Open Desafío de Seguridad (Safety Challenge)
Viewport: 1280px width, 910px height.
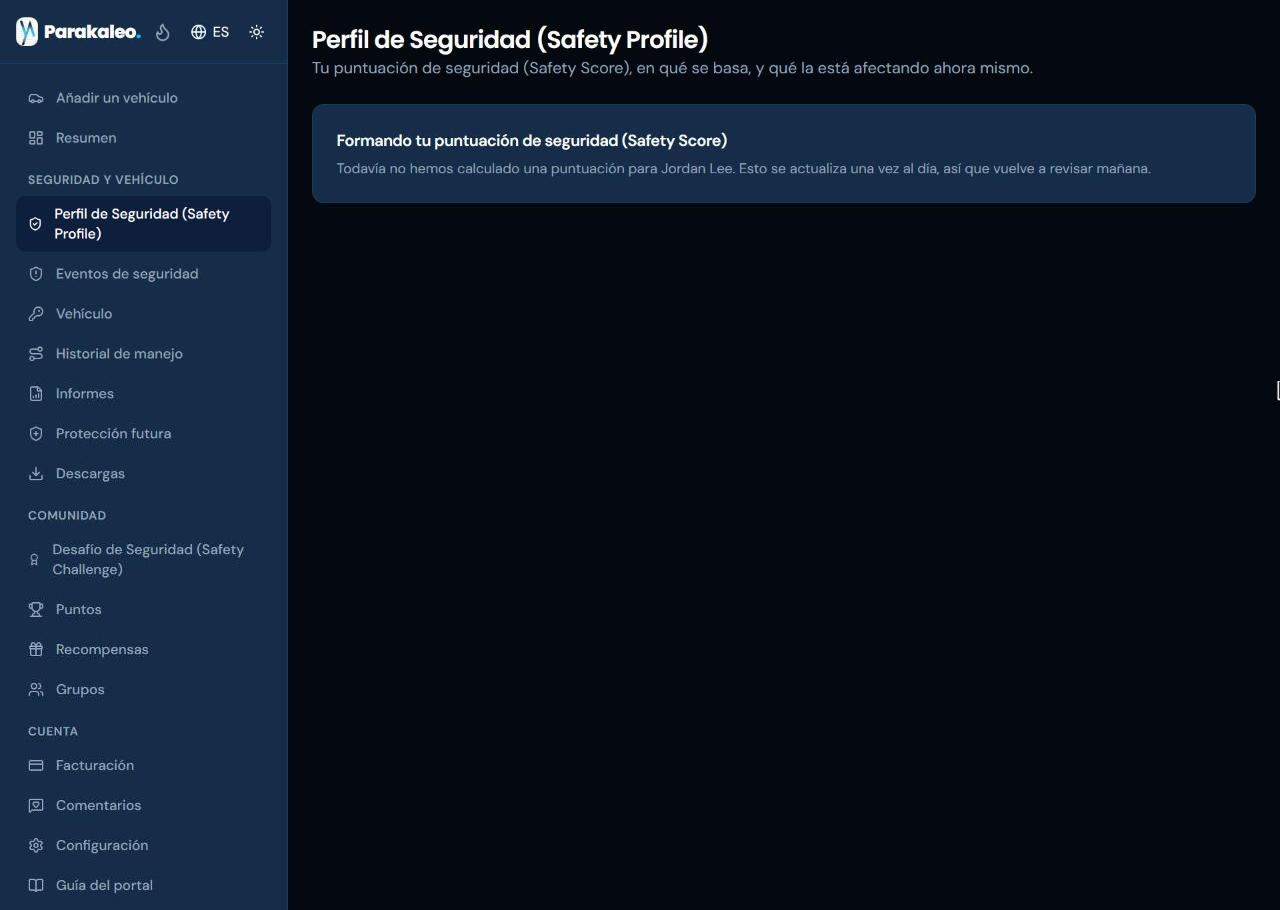[143, 560]
